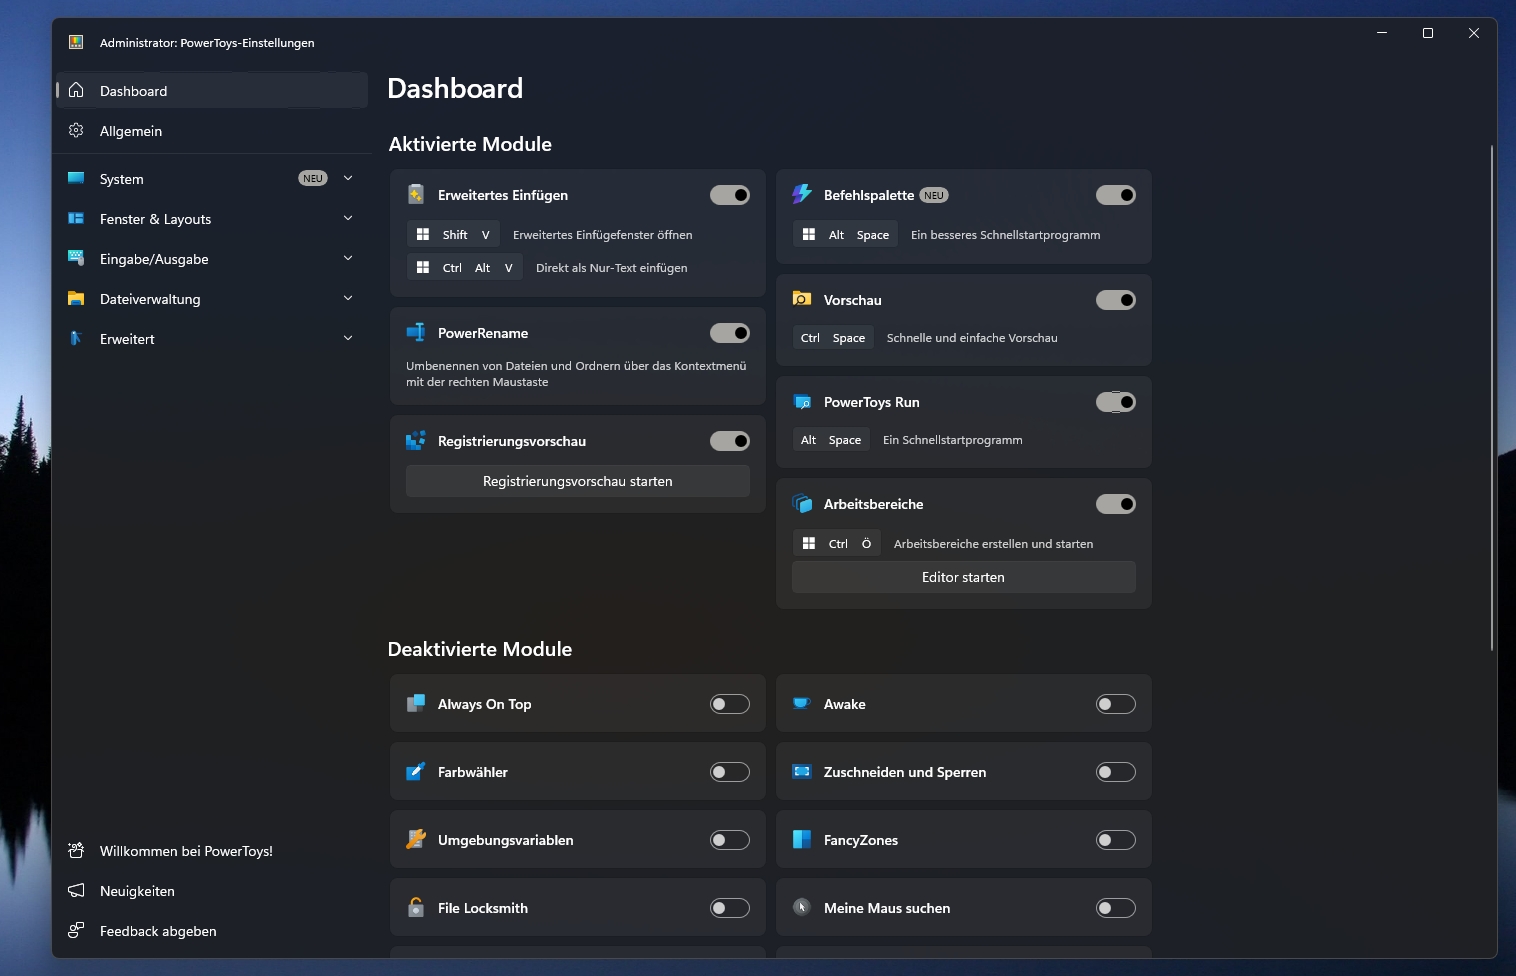Expand the Erweitert chevron

pos(348,338)
